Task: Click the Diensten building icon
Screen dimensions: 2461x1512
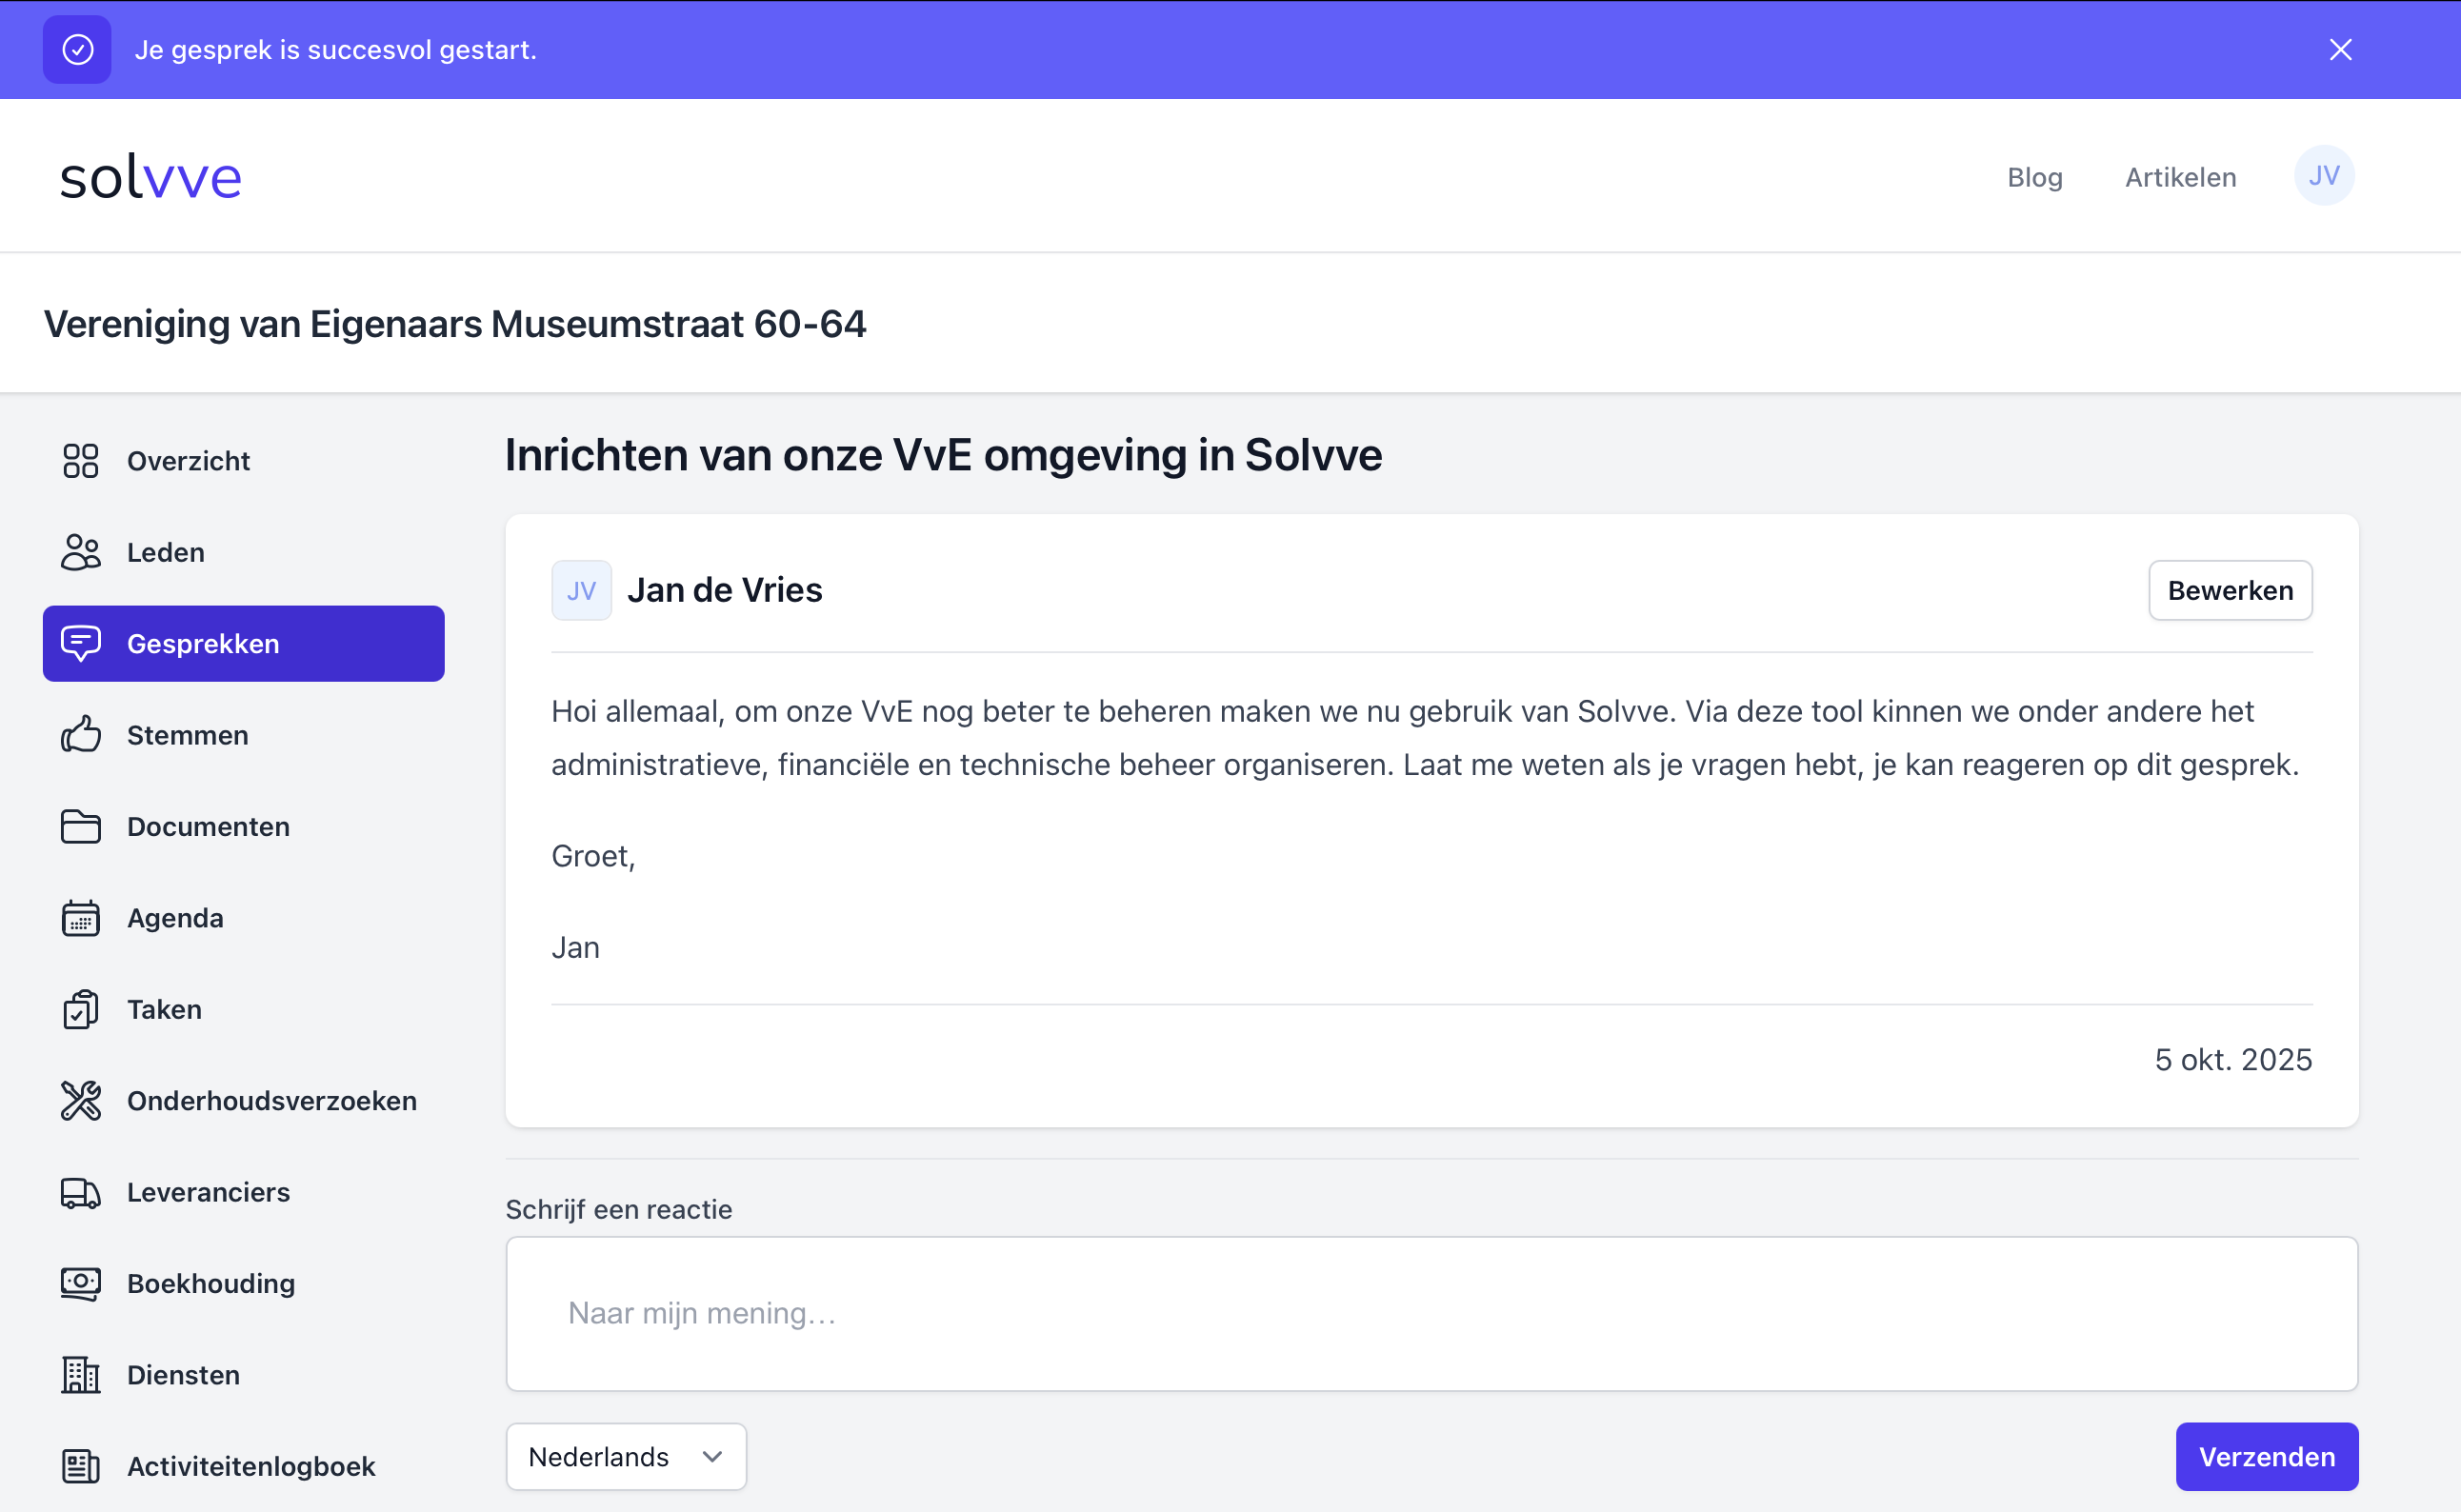Action: pos(80,1375)
